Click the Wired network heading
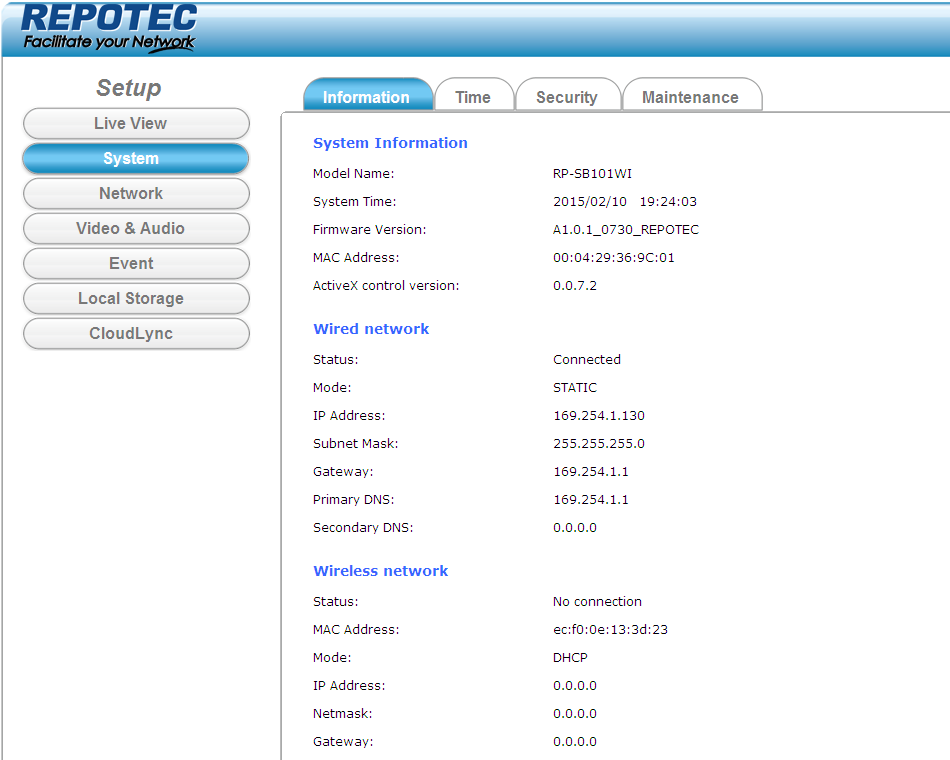Screen dimensions: 950x760 click(x=371, y=329)
